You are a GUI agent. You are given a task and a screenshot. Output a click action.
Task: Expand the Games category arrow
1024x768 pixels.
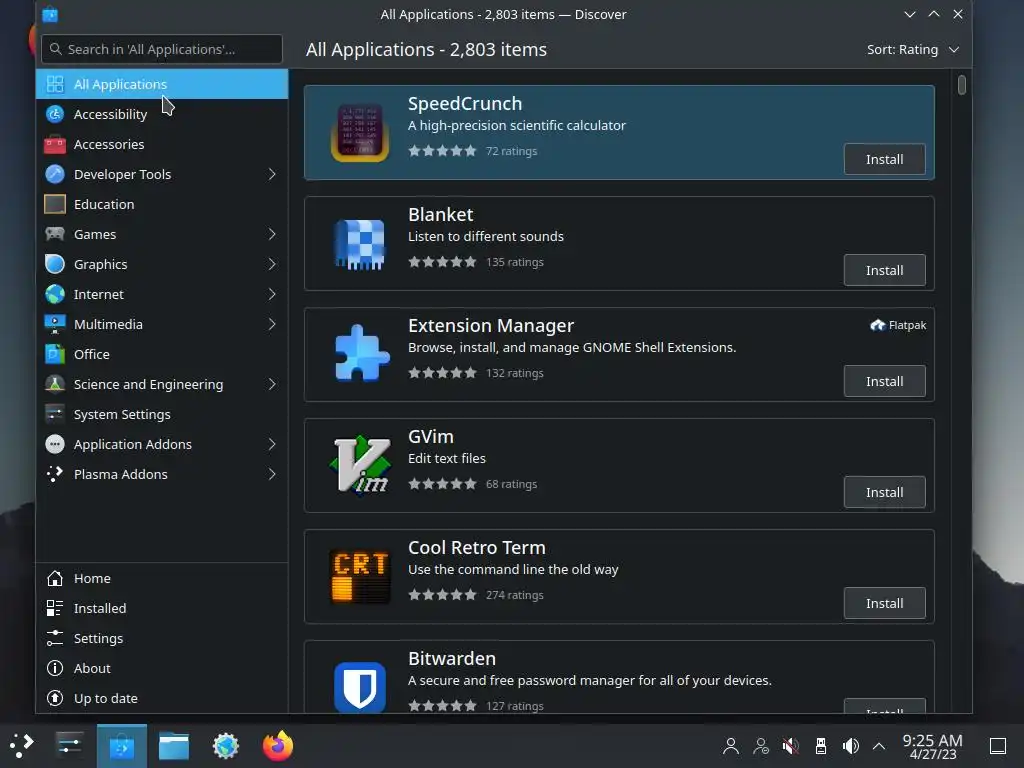point(272,234)
